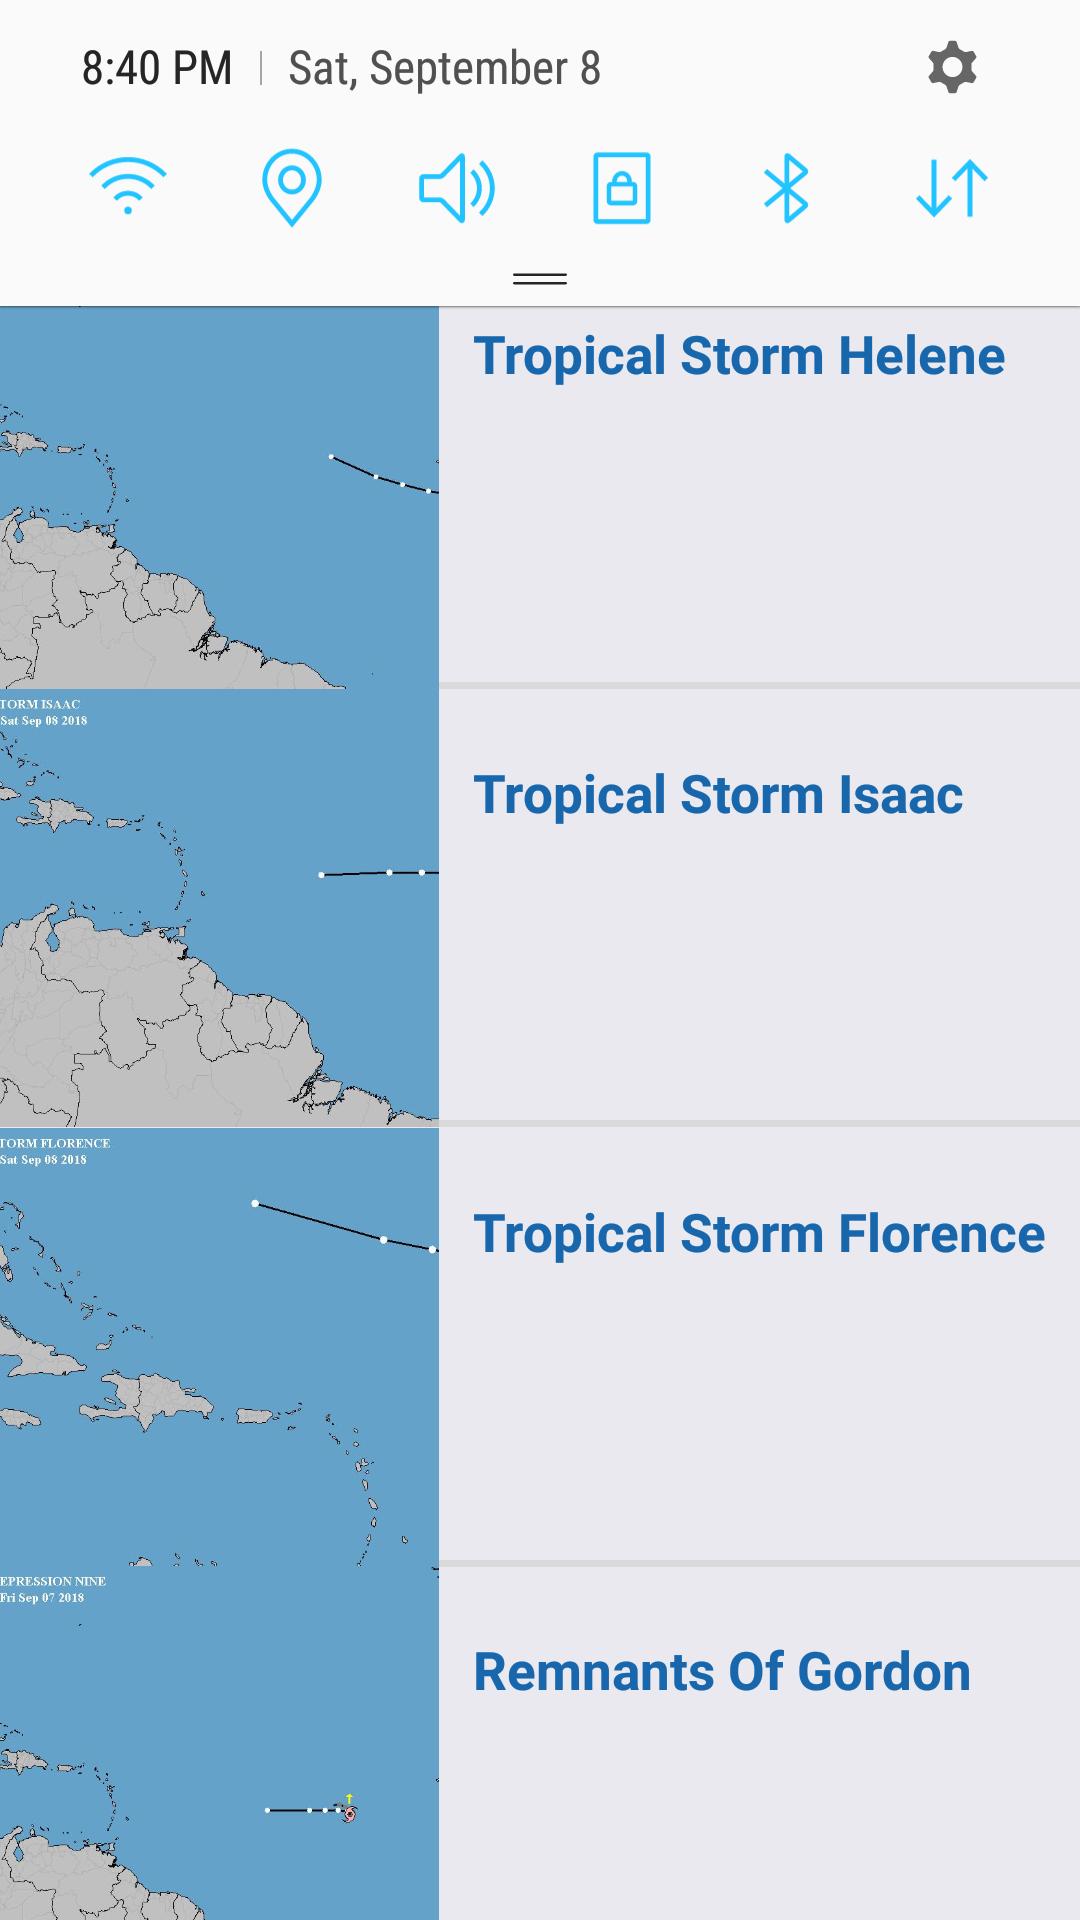Viewport: 1080px width, 1920px height.
Task: Tap the mobile data arrows icon
Action: (951, 187)
